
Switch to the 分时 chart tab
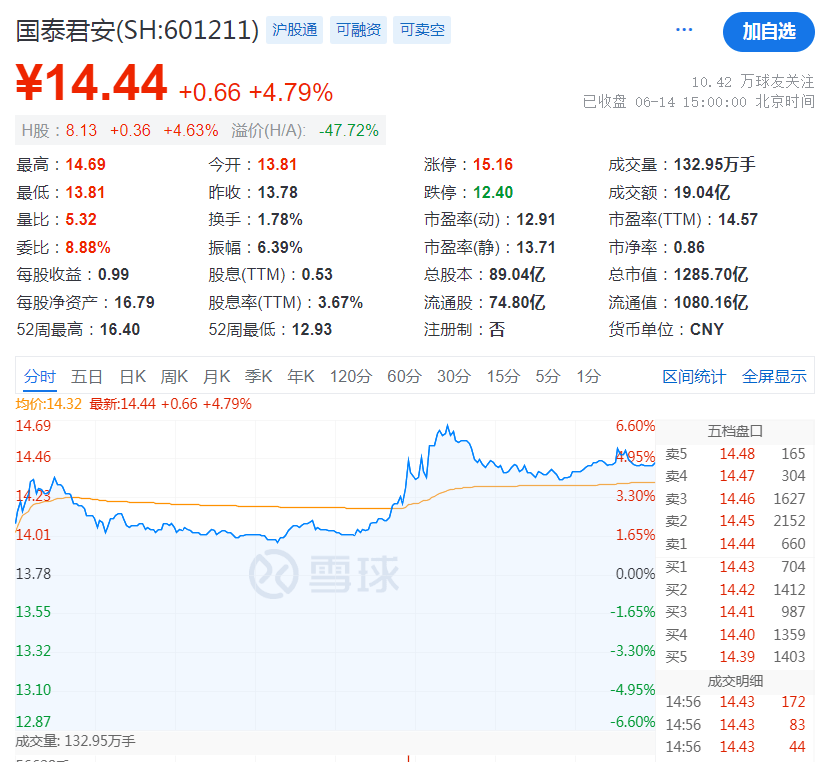tap(40, 376)
